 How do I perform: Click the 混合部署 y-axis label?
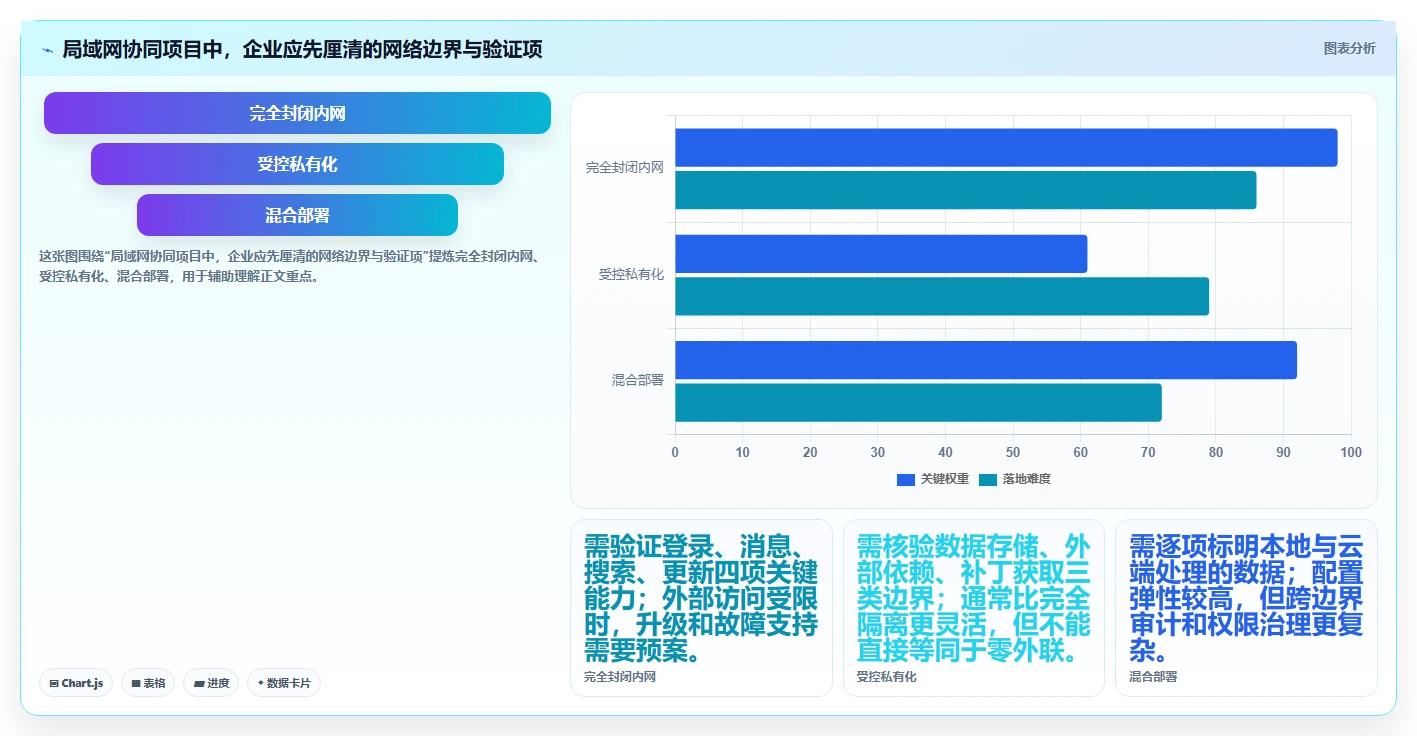coord(638,380)
